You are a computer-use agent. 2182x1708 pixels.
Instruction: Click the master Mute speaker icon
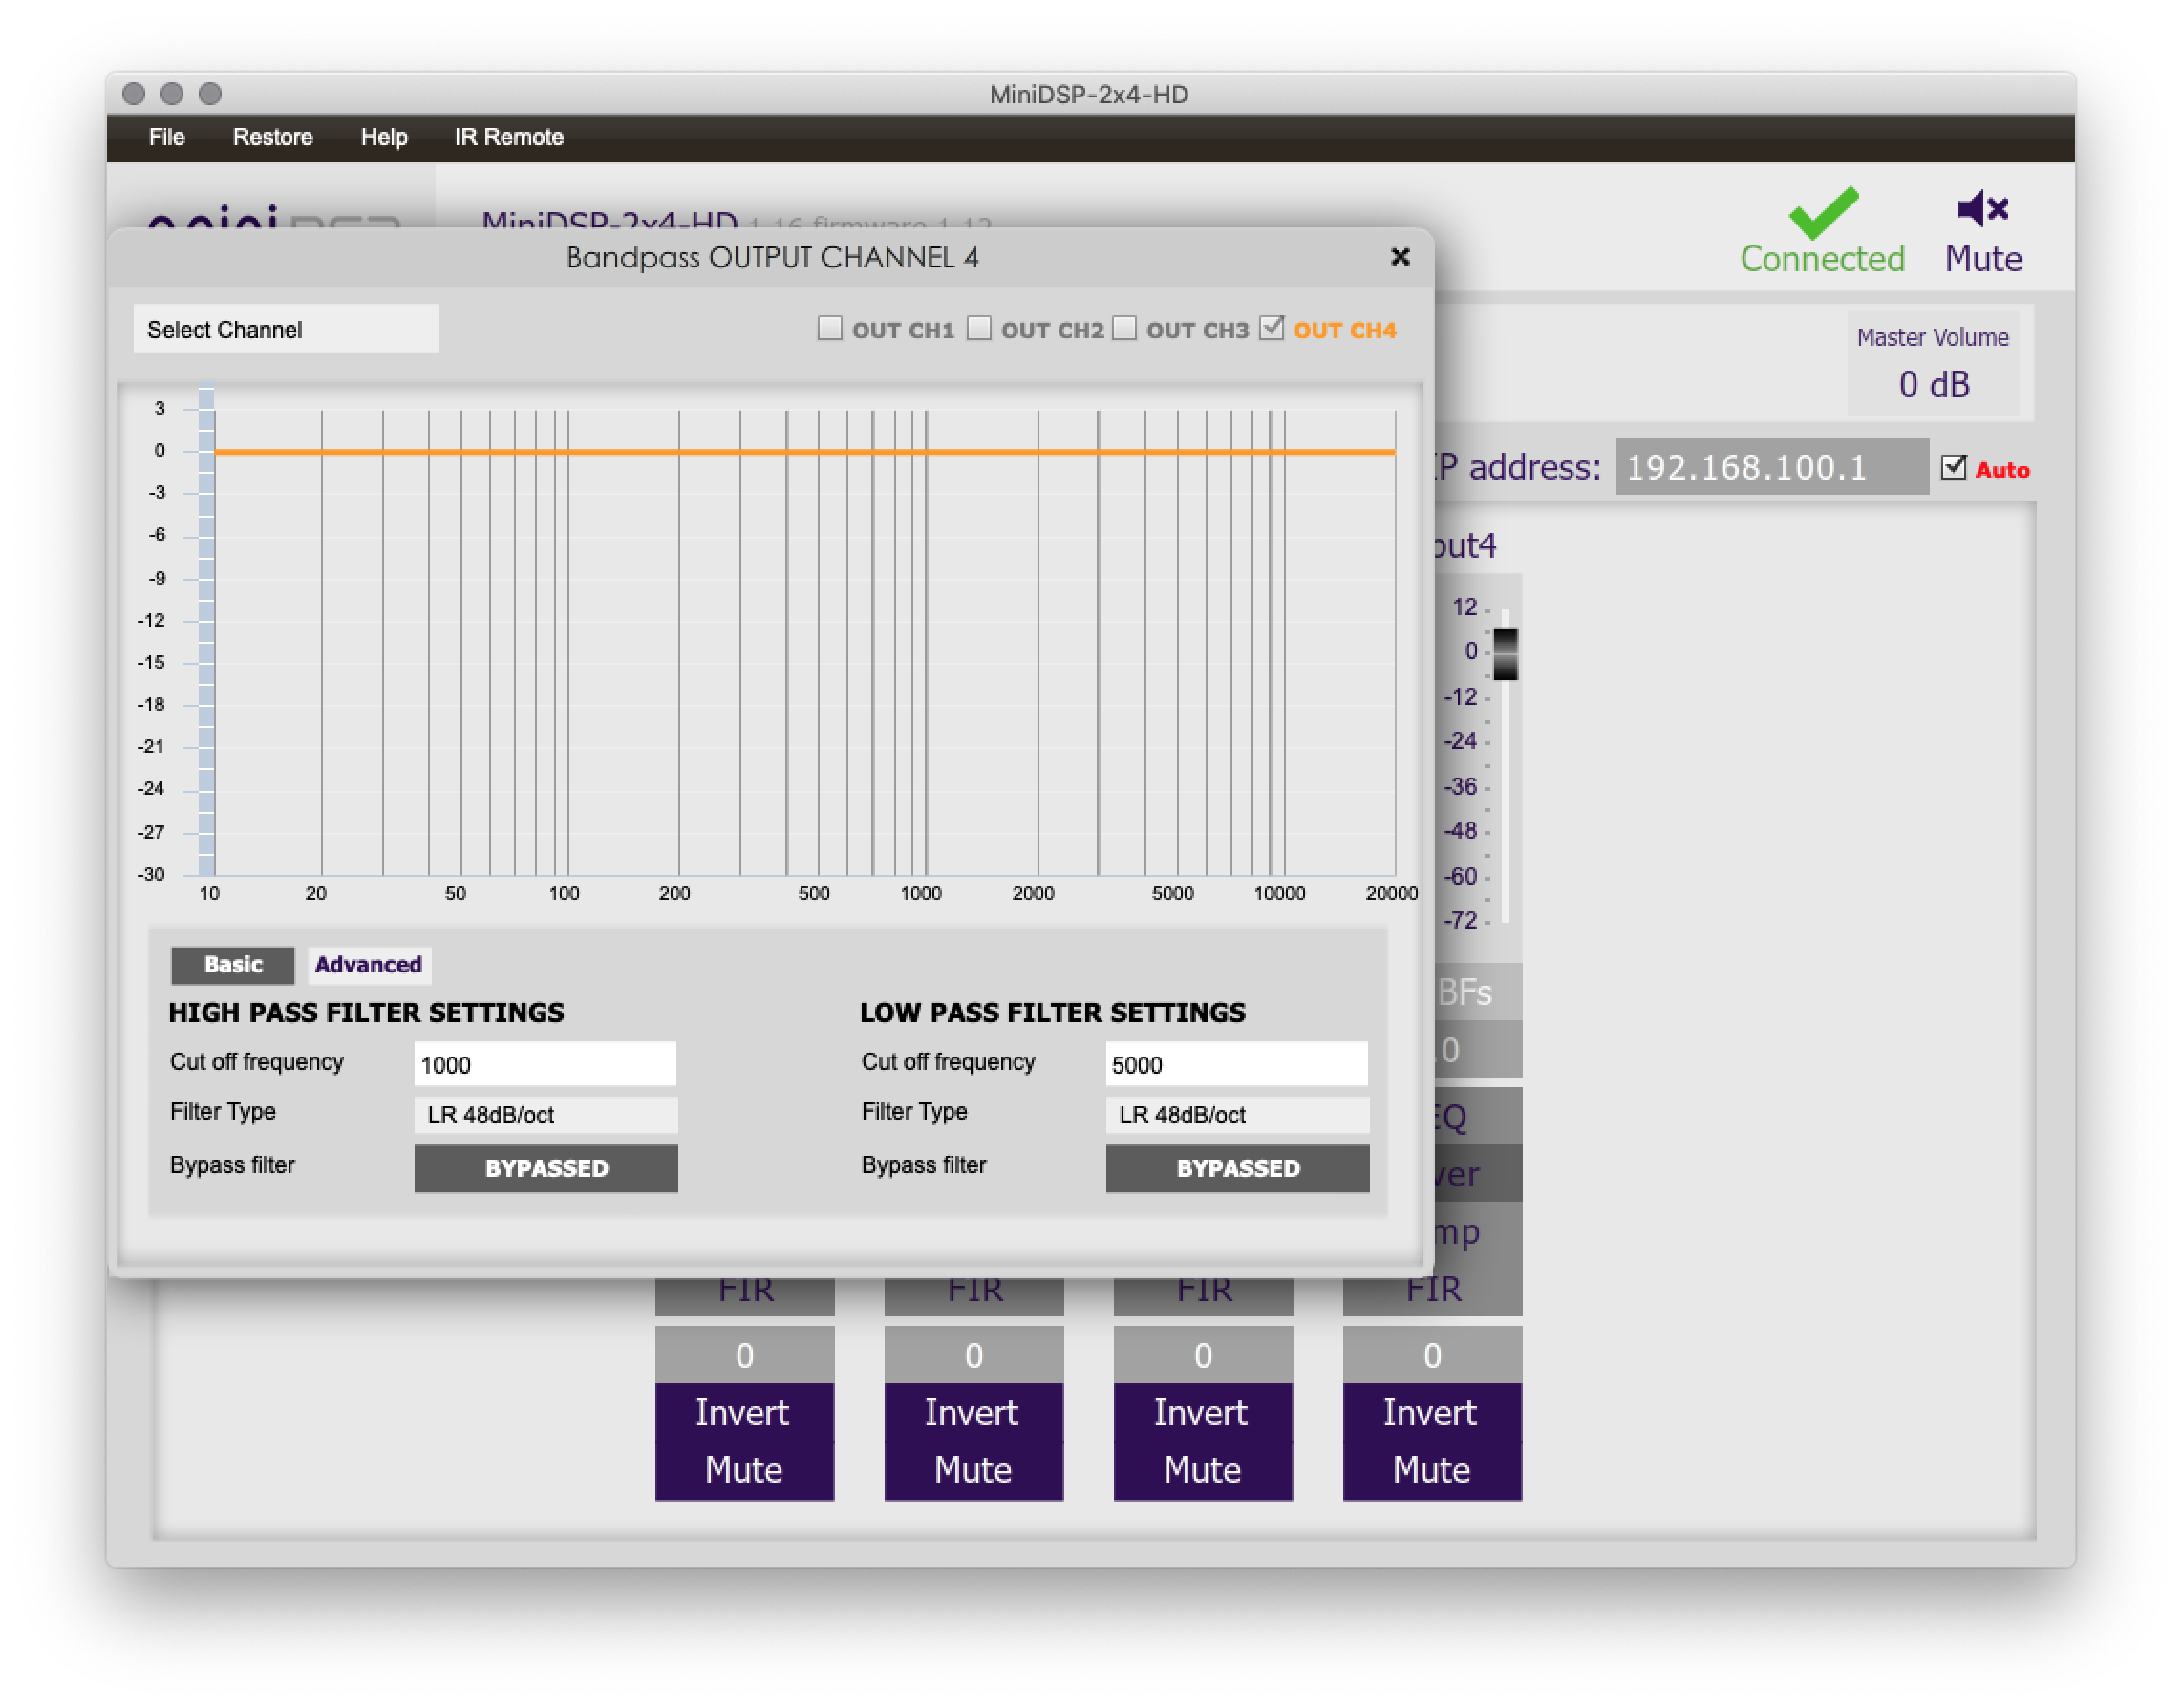pos(1982,209)
